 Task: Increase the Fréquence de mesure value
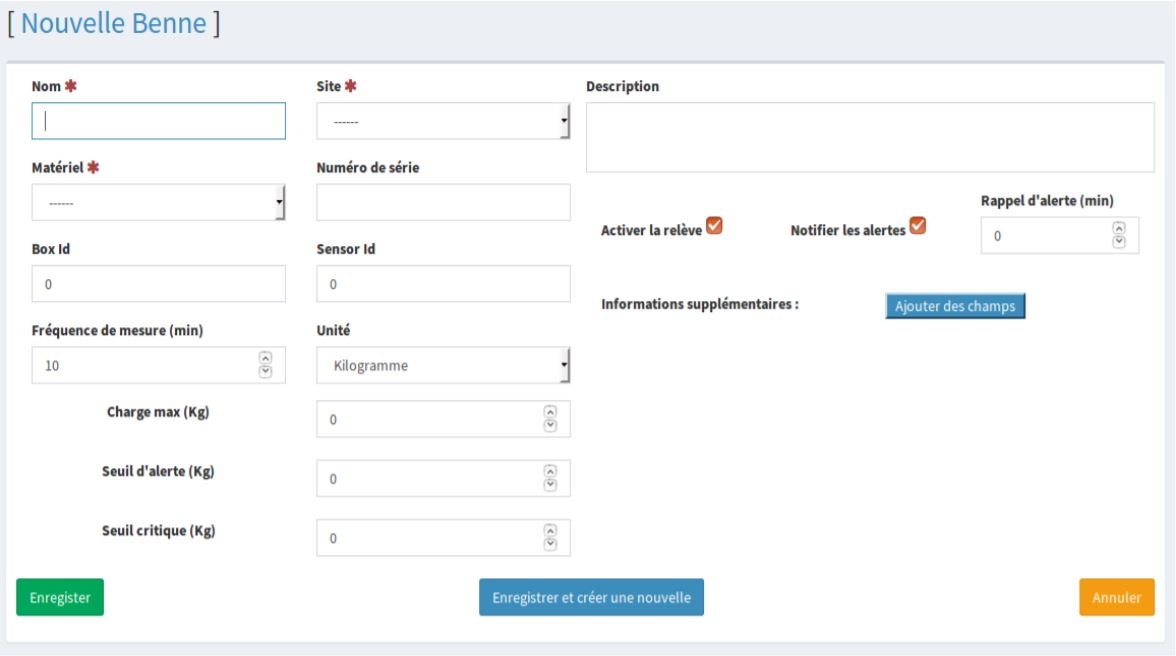265,359
